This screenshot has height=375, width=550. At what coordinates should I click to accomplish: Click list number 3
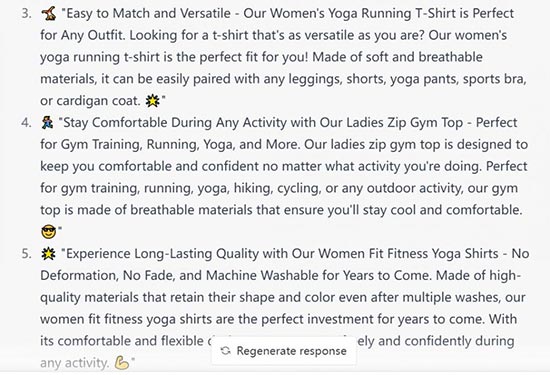(26, 14)
